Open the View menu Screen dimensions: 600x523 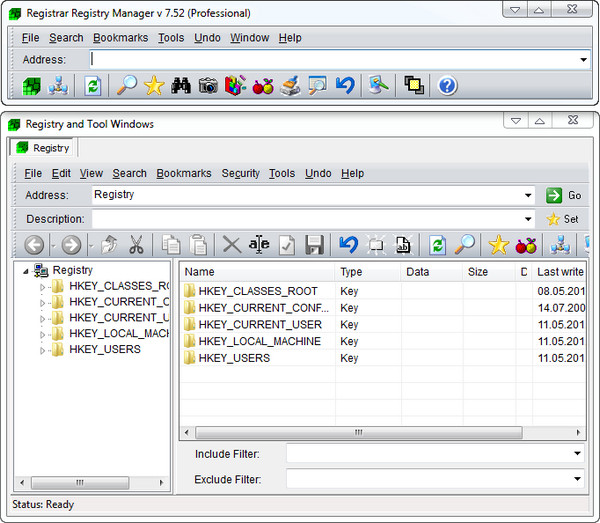point(91,173)
